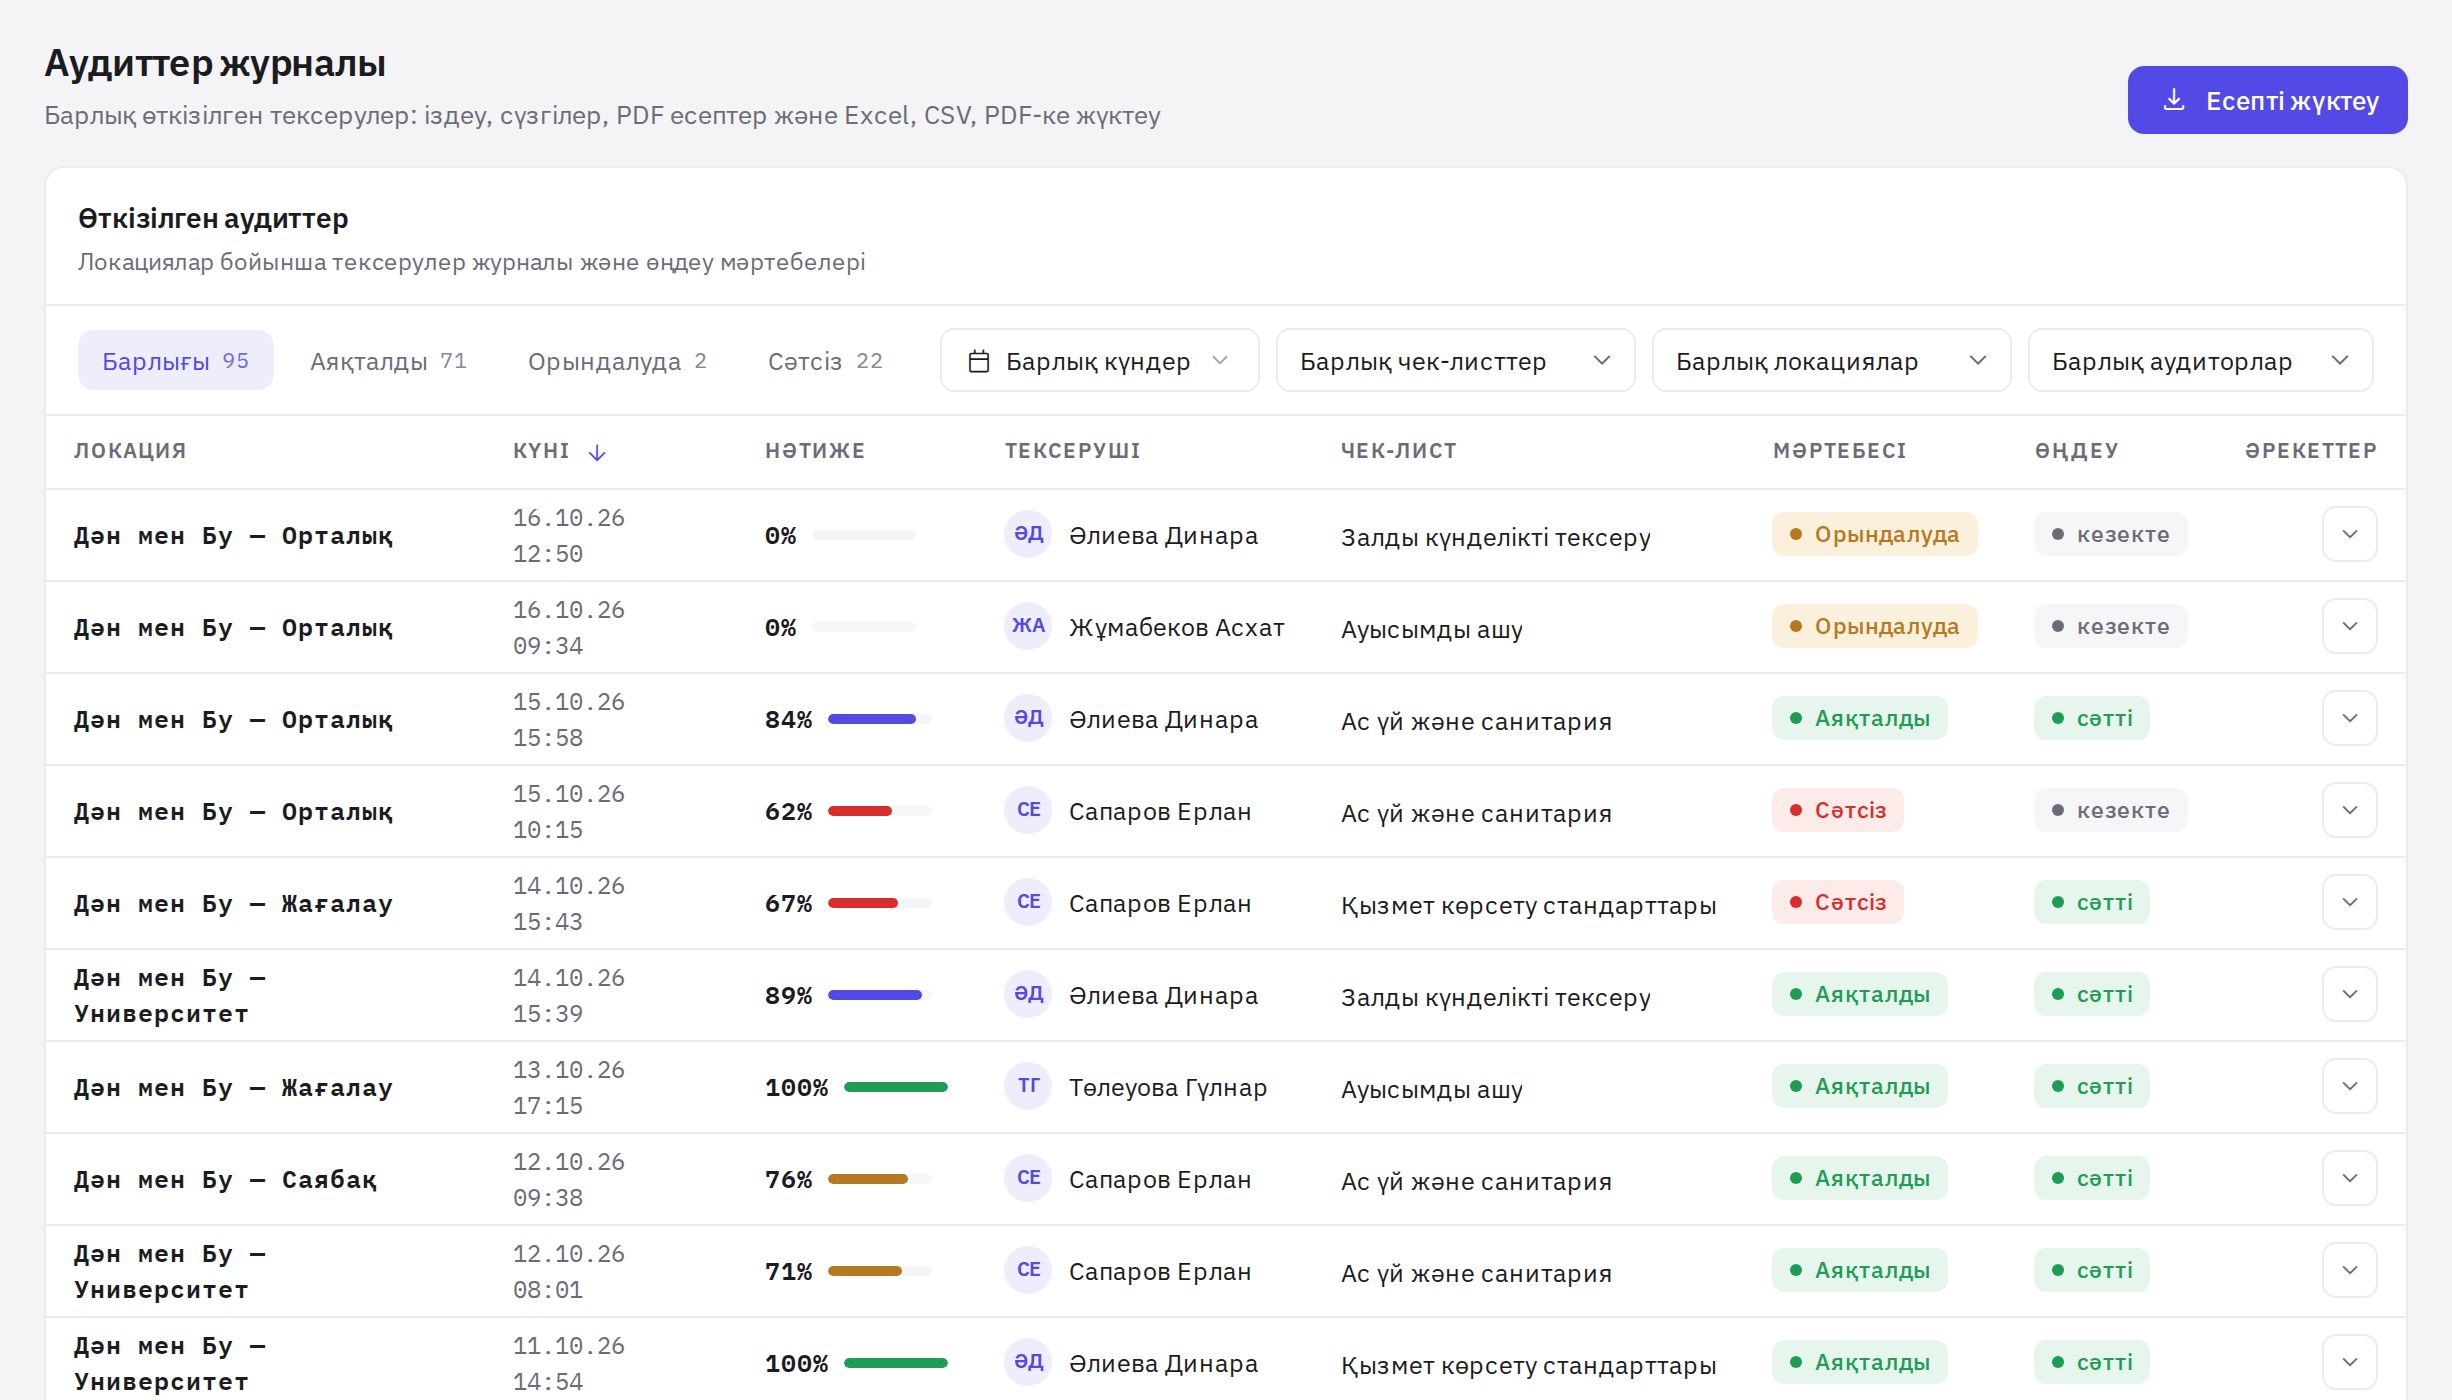Click Дән мен Бу — Саябақ location
The width and height of the screenshot is (2452, 1400).
[225, 1180]
